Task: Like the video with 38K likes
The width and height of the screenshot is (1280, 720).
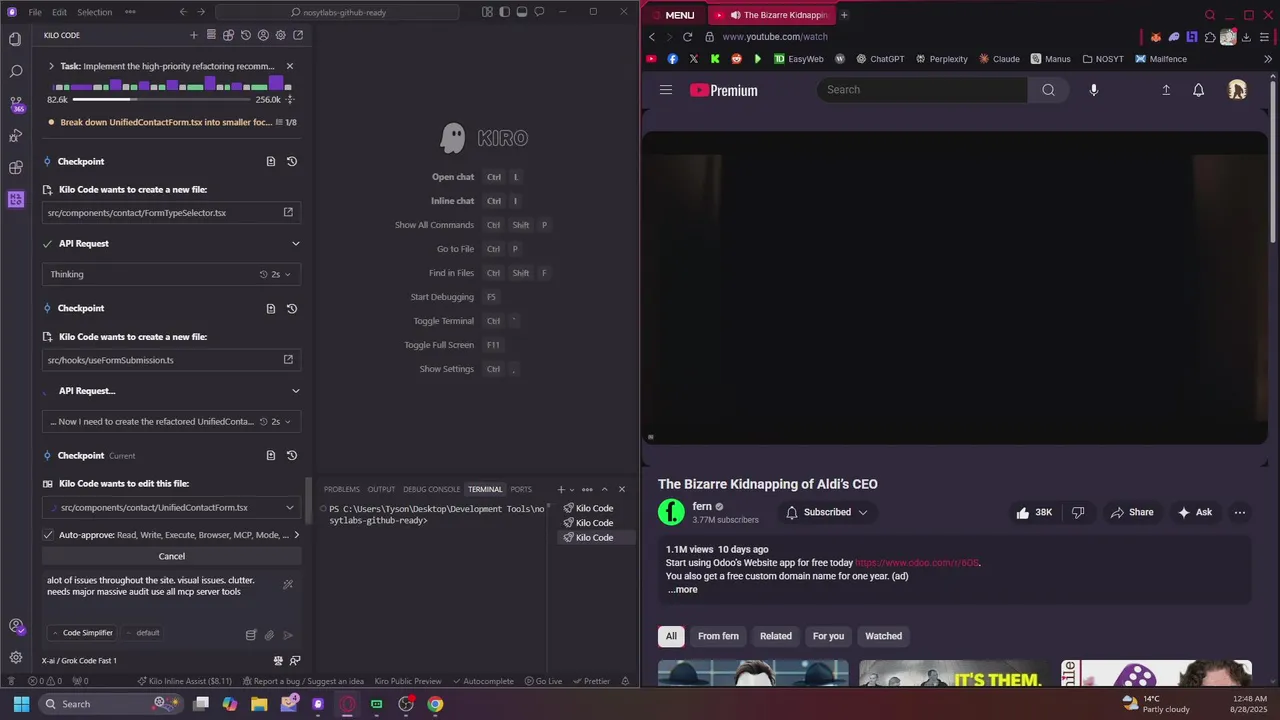Action: pos(1033,512)
